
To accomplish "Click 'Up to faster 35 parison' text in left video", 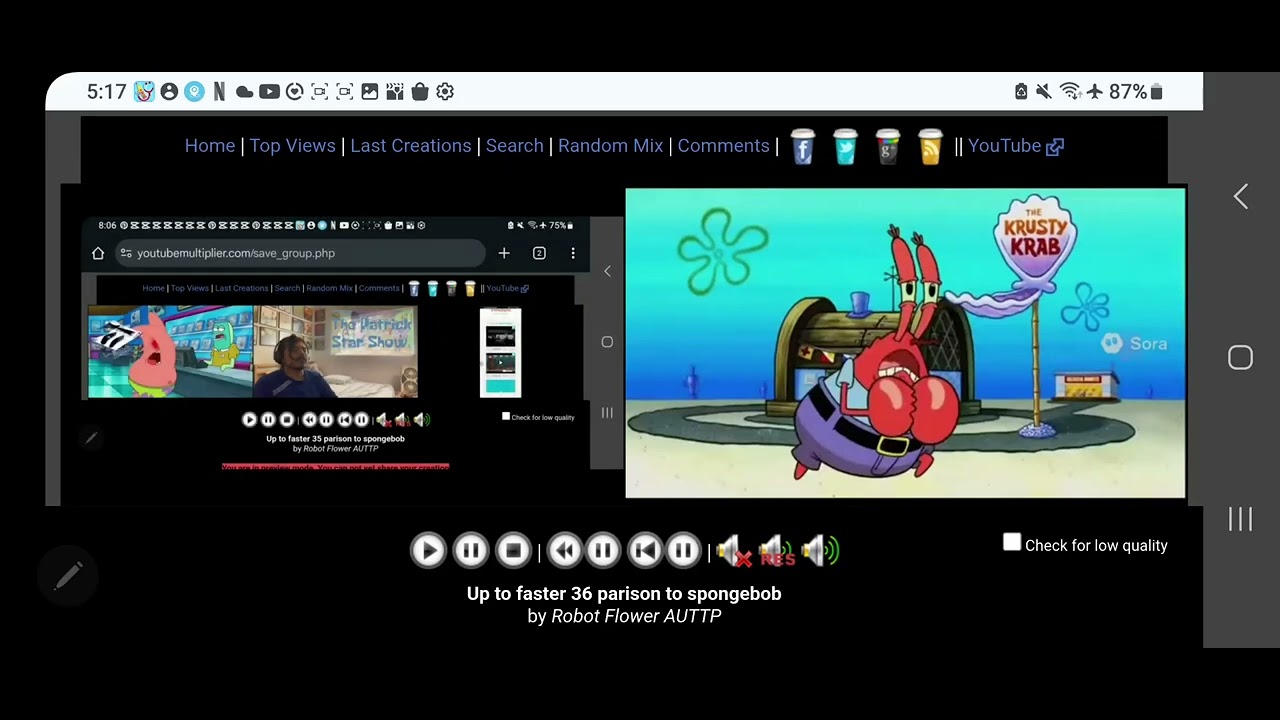I will click(335, 438).
